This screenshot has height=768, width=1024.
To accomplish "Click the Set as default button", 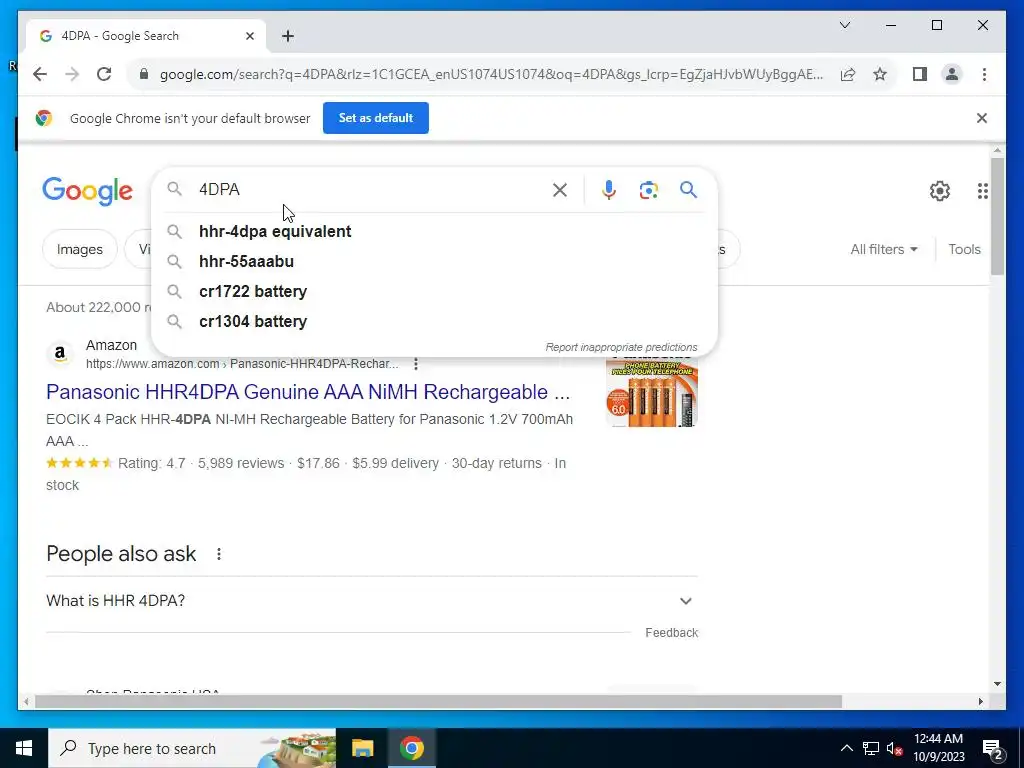I will coord(376,118).
